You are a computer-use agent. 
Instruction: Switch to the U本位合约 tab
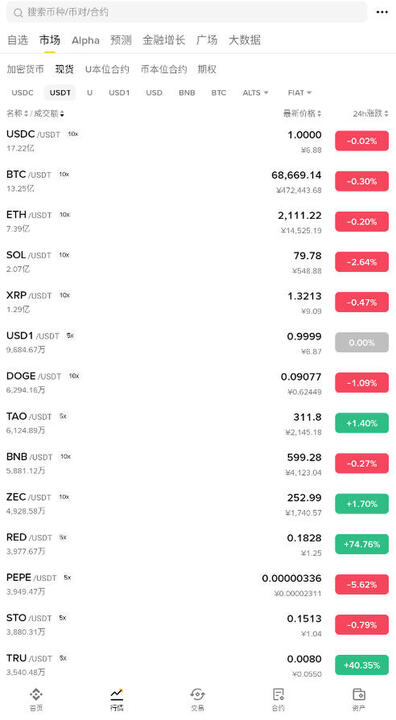[x=107, y=69]
